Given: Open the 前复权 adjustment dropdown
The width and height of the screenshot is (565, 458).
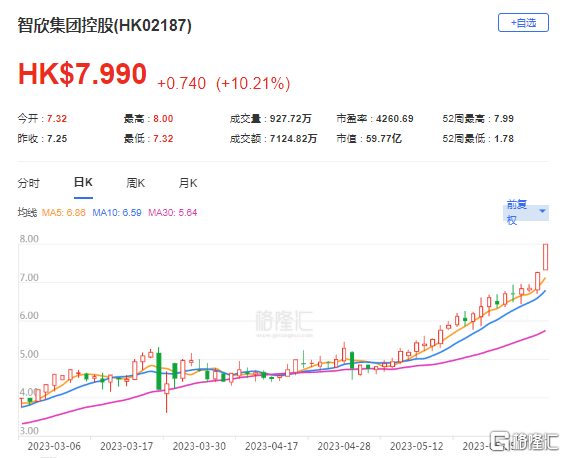Looking at the screenshot, I should pos(526,212).
